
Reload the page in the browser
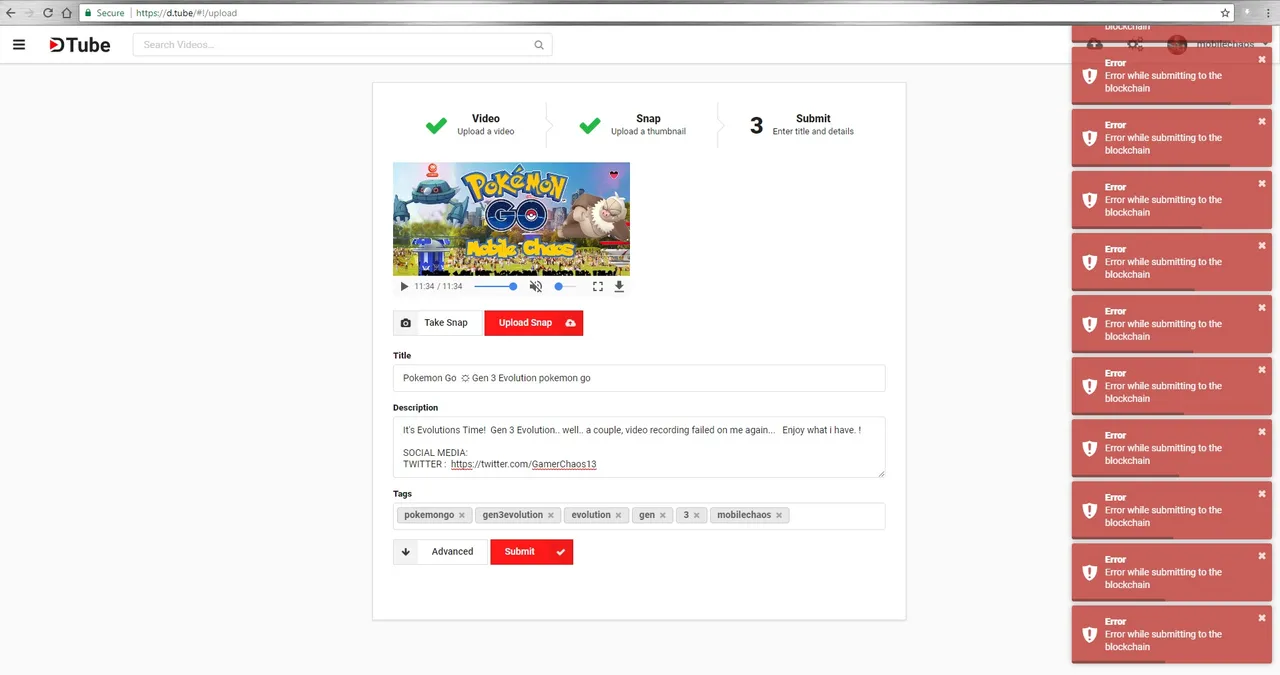[x=47, y=13]
